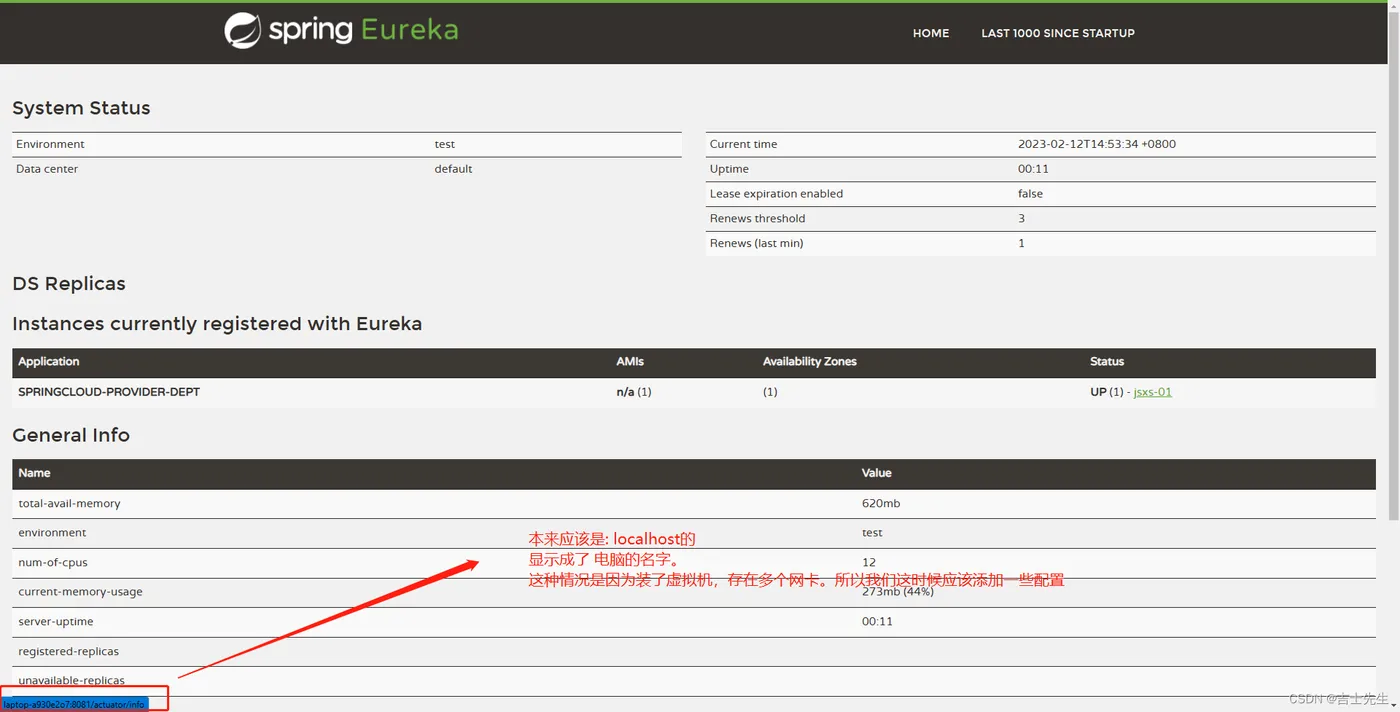Click the 'Availability Zones' column header
Viewport: 1400px width, 712px height.
pyautogui.click(x=810, y=362)
